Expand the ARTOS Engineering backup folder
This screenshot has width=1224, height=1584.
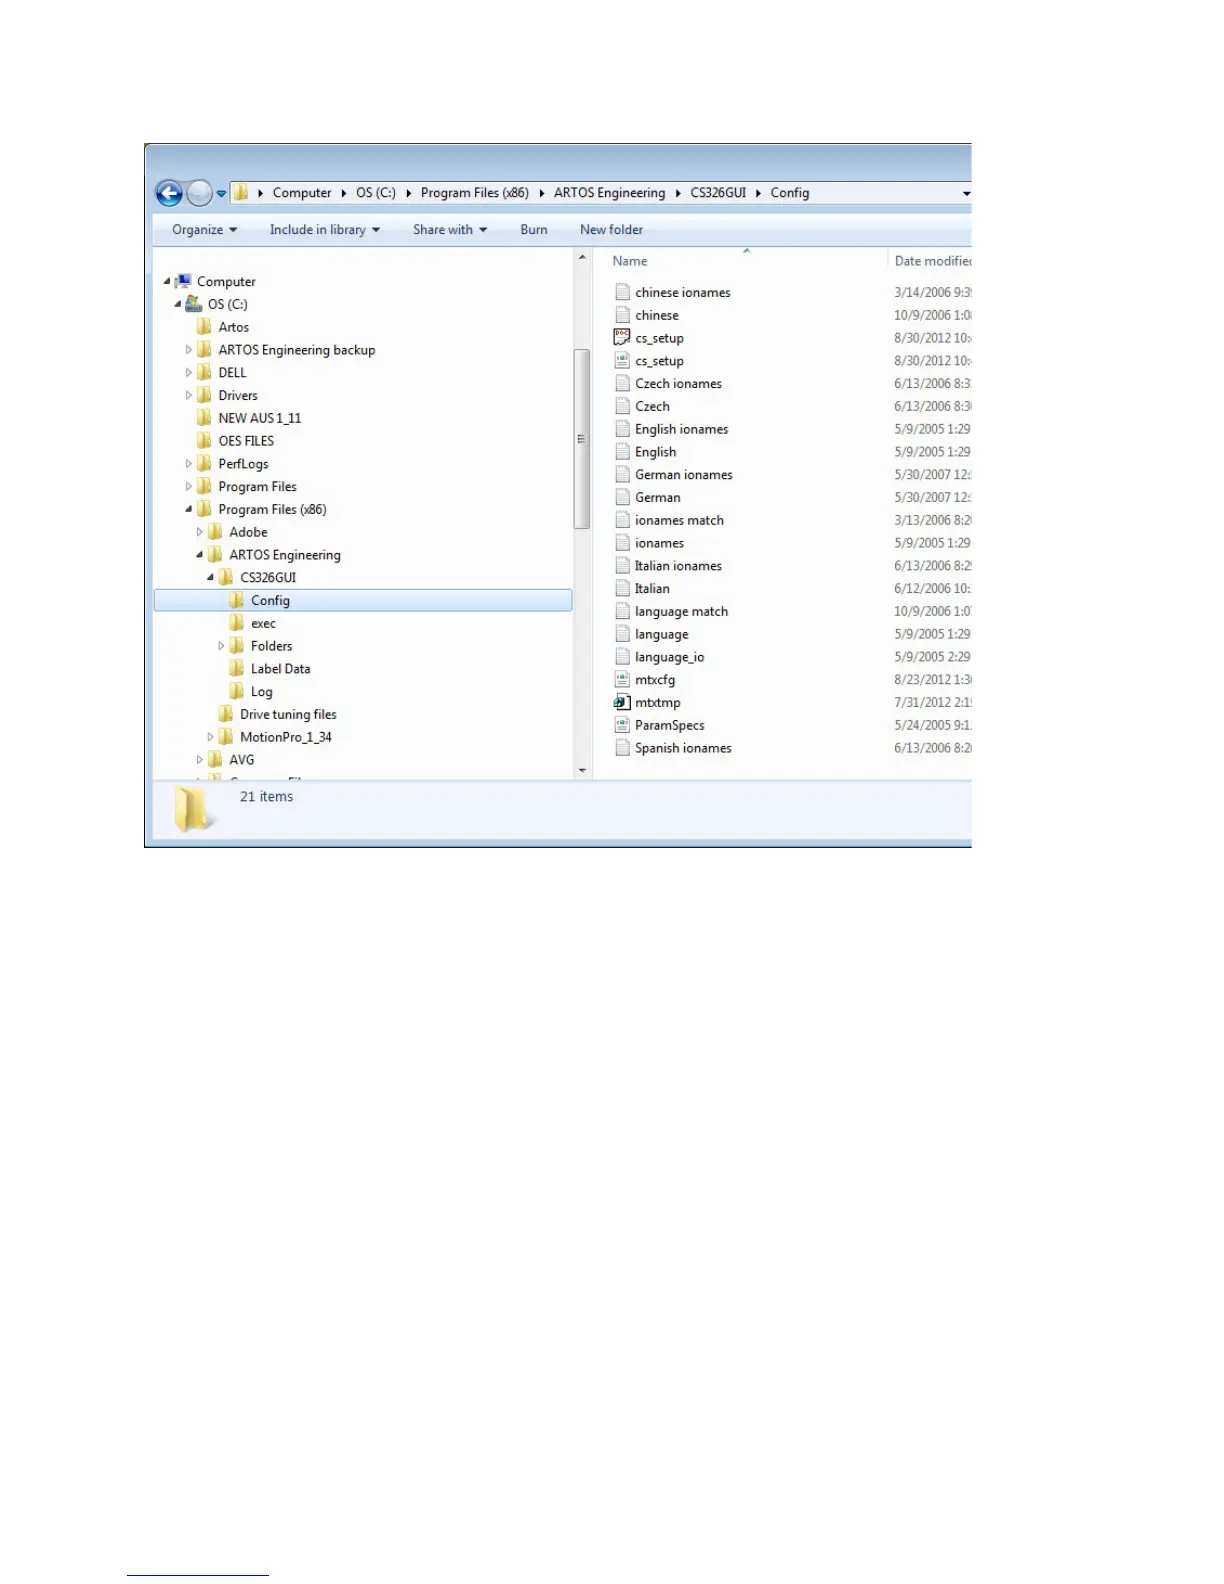(x=188, y=350)
